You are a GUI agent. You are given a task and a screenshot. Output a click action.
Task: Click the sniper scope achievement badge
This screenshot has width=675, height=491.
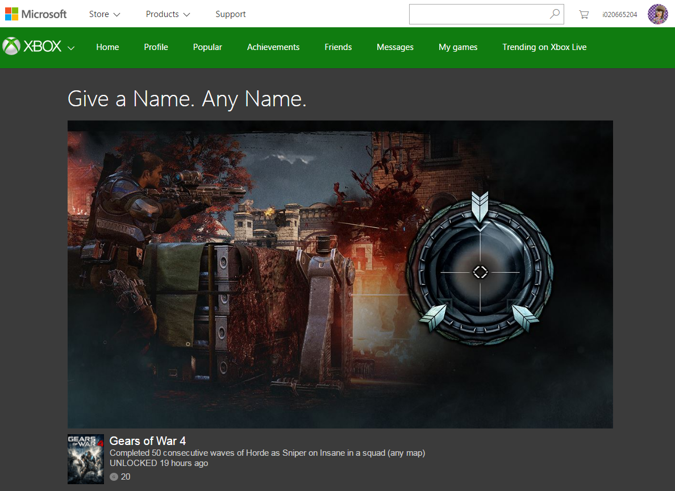pyautogui.click(x=480, y=269)
